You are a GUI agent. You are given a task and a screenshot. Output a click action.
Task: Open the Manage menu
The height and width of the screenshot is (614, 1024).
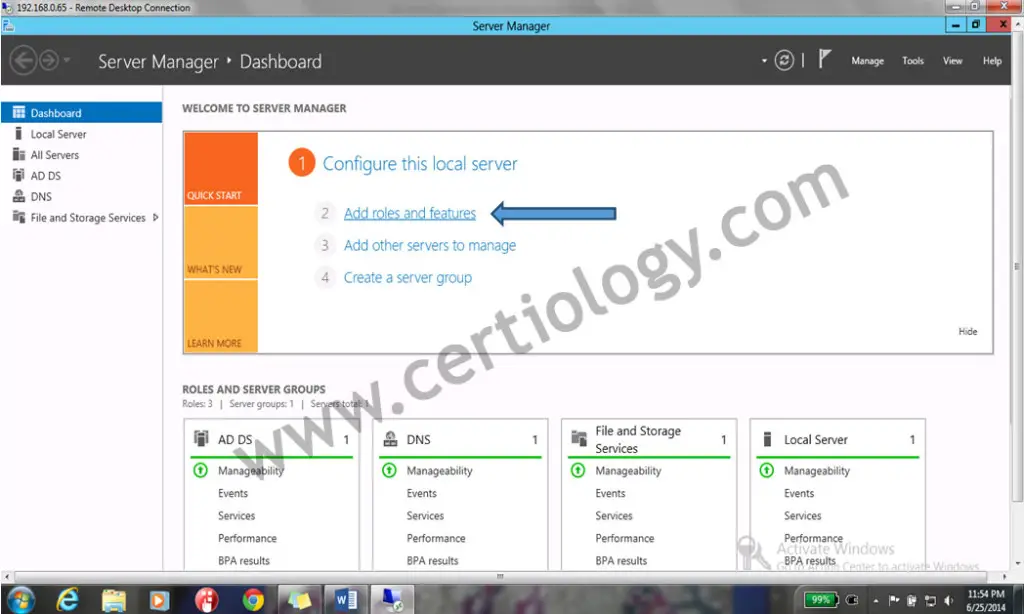pyautogui.click(x=867, y=61)
